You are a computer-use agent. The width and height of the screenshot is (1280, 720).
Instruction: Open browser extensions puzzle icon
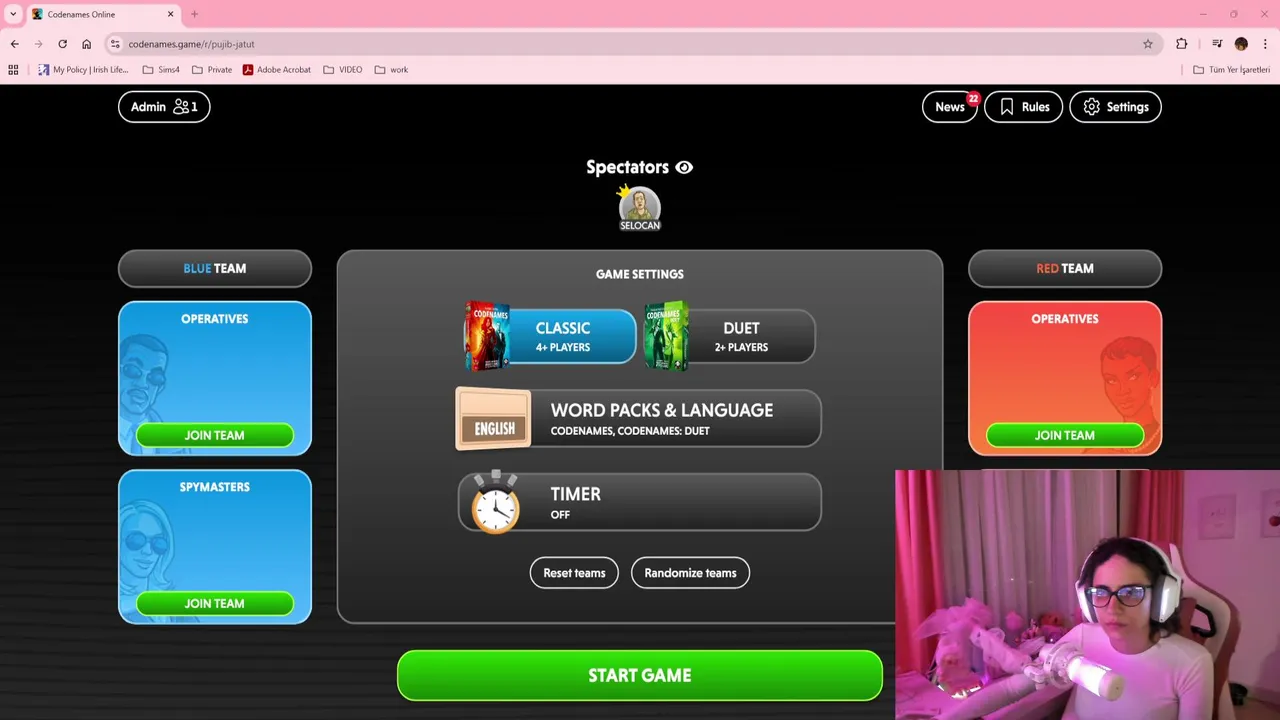[1182, 44]
